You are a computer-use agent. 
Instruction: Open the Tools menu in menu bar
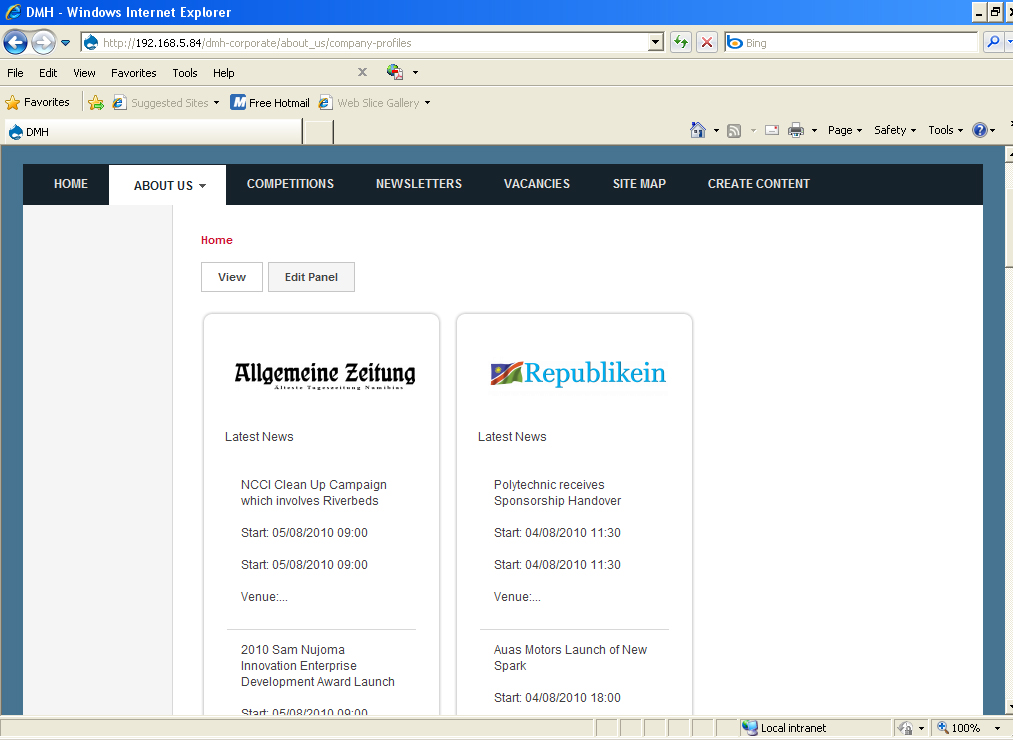(184, 73)
